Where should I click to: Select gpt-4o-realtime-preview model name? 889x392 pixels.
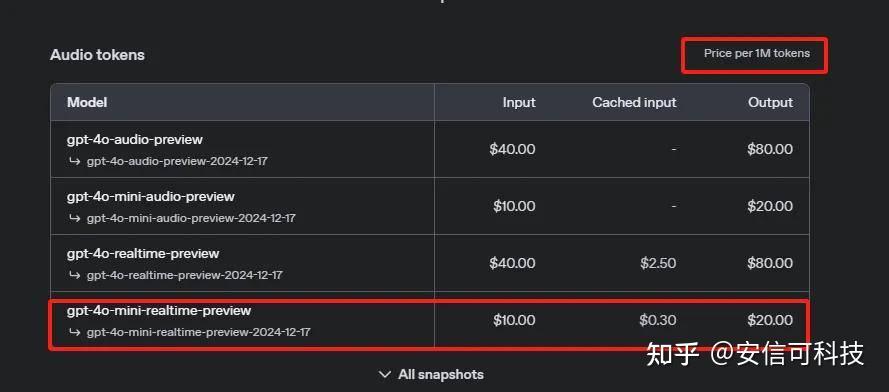click(x=143, y=254)
